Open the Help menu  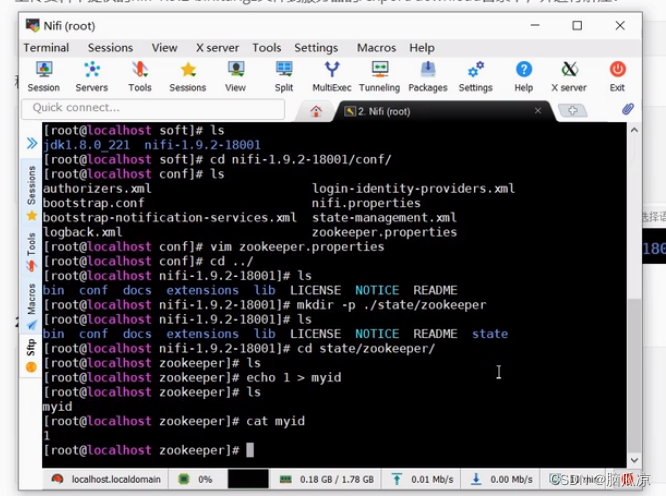click(422, 48)
